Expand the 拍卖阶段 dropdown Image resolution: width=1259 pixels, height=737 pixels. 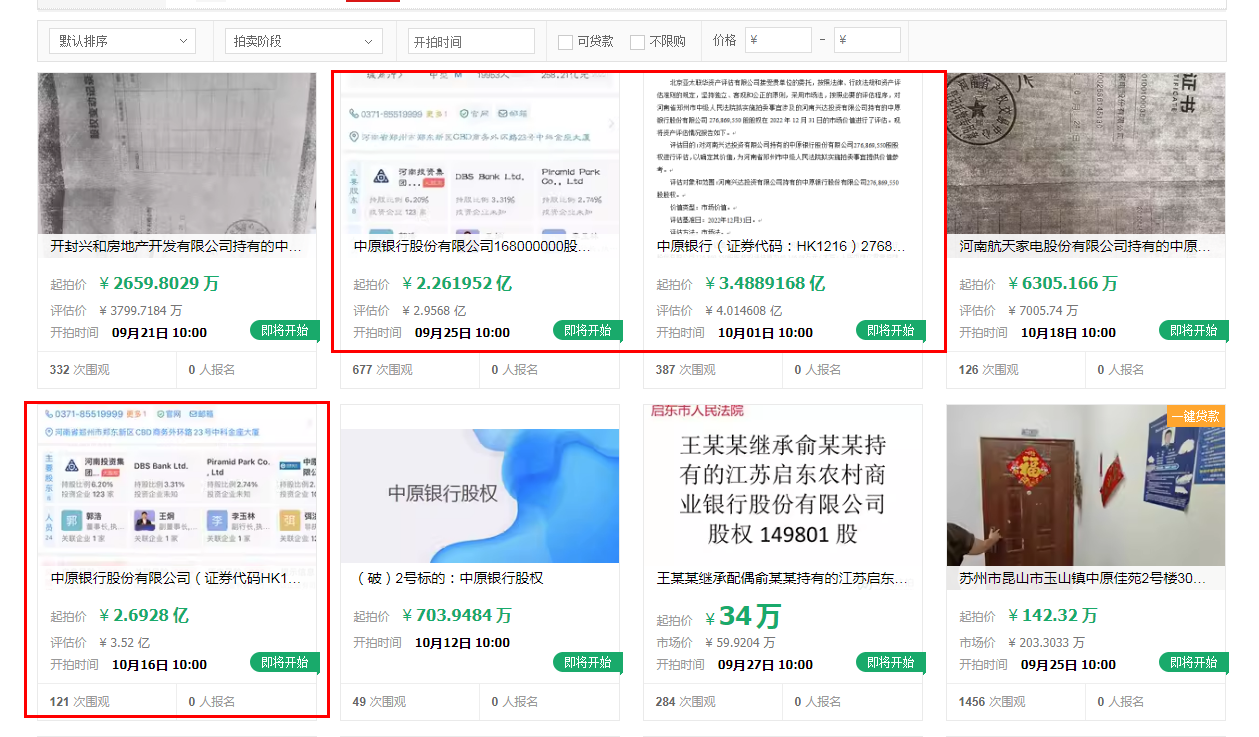[304, 41]
